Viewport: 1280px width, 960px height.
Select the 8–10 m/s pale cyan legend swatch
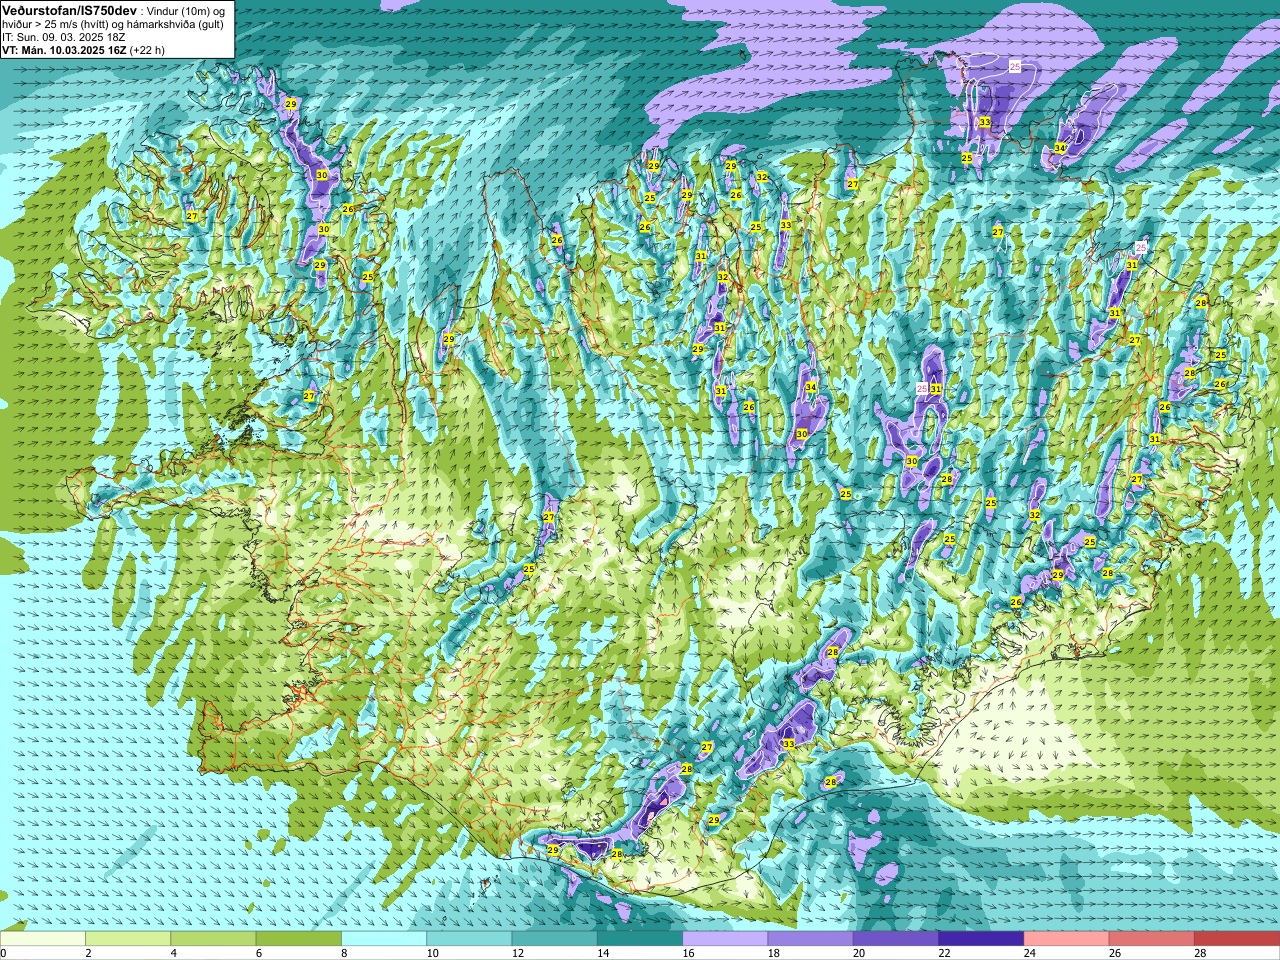[384, 939]
